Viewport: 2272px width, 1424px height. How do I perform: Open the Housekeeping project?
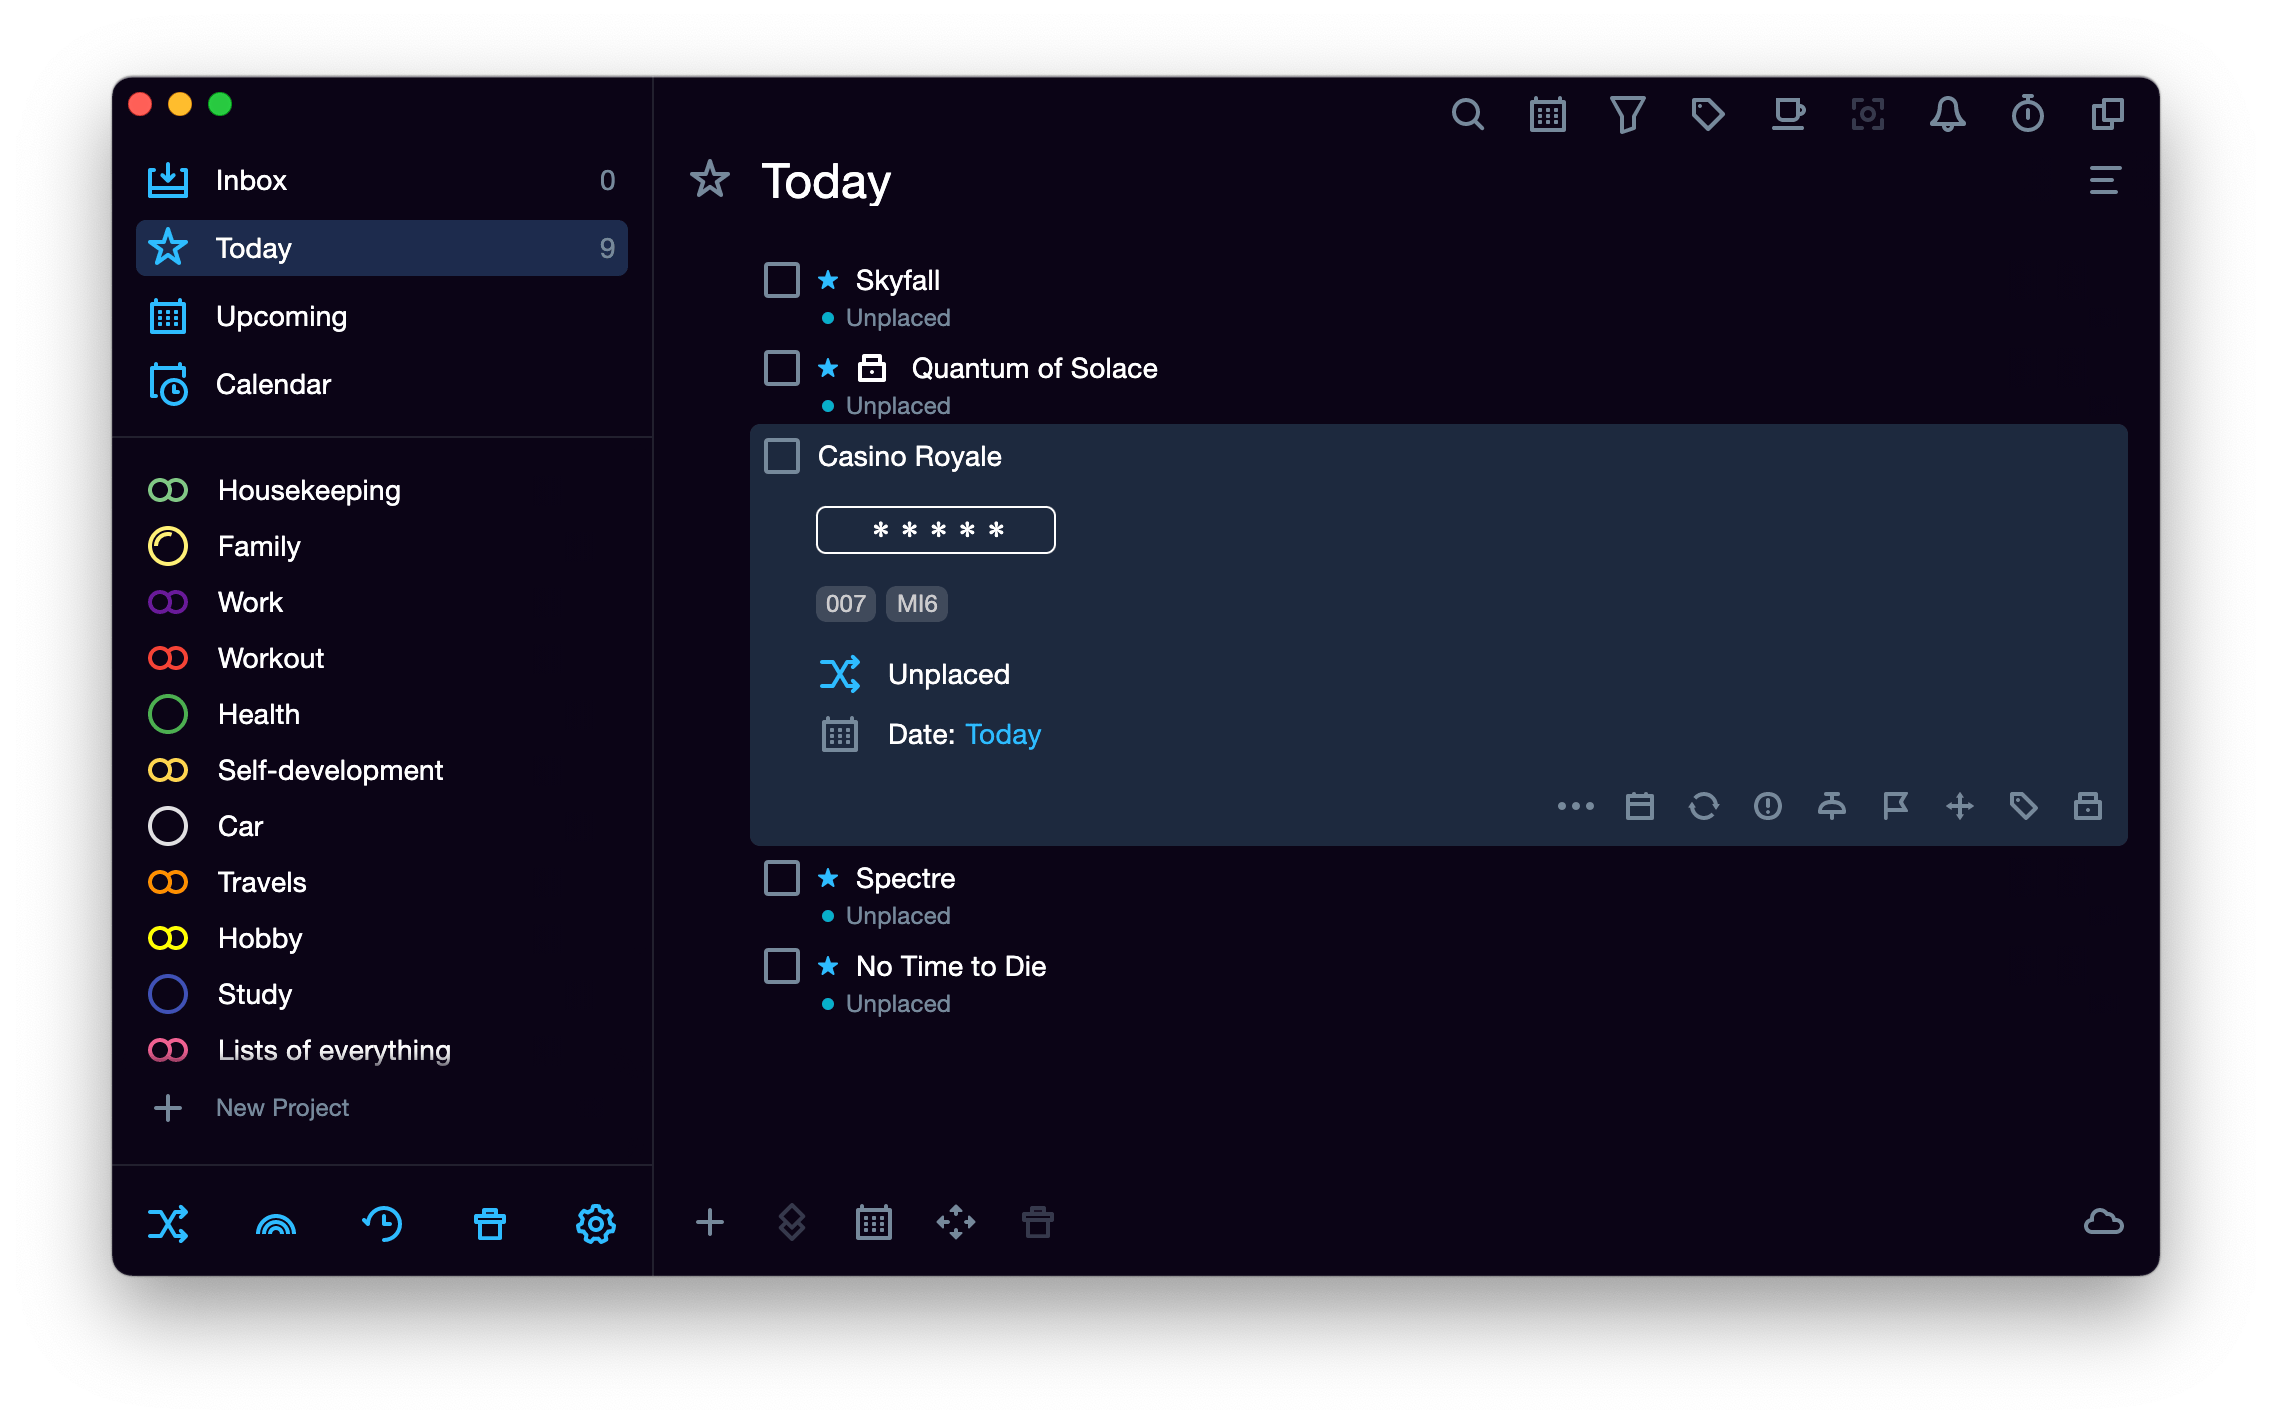[x=382, y=490]
